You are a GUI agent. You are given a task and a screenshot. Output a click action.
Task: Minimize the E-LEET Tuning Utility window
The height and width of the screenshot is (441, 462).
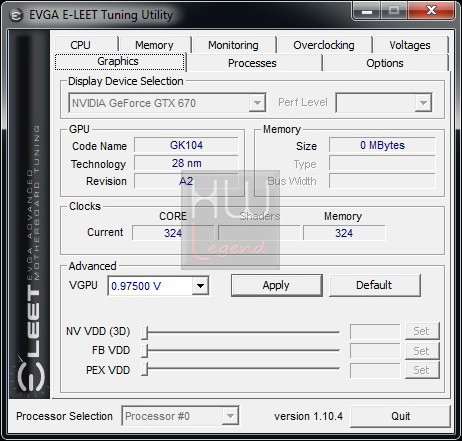(367, 11)
